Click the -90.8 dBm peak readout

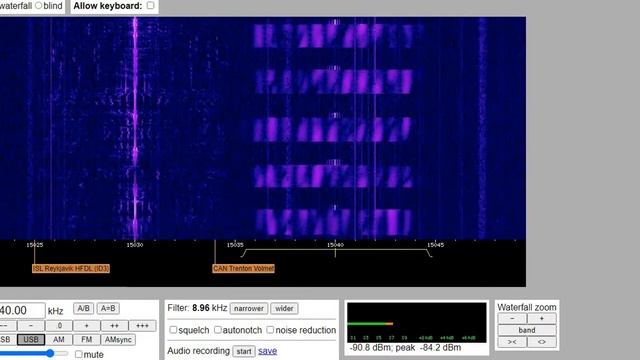tap(405, 348)
